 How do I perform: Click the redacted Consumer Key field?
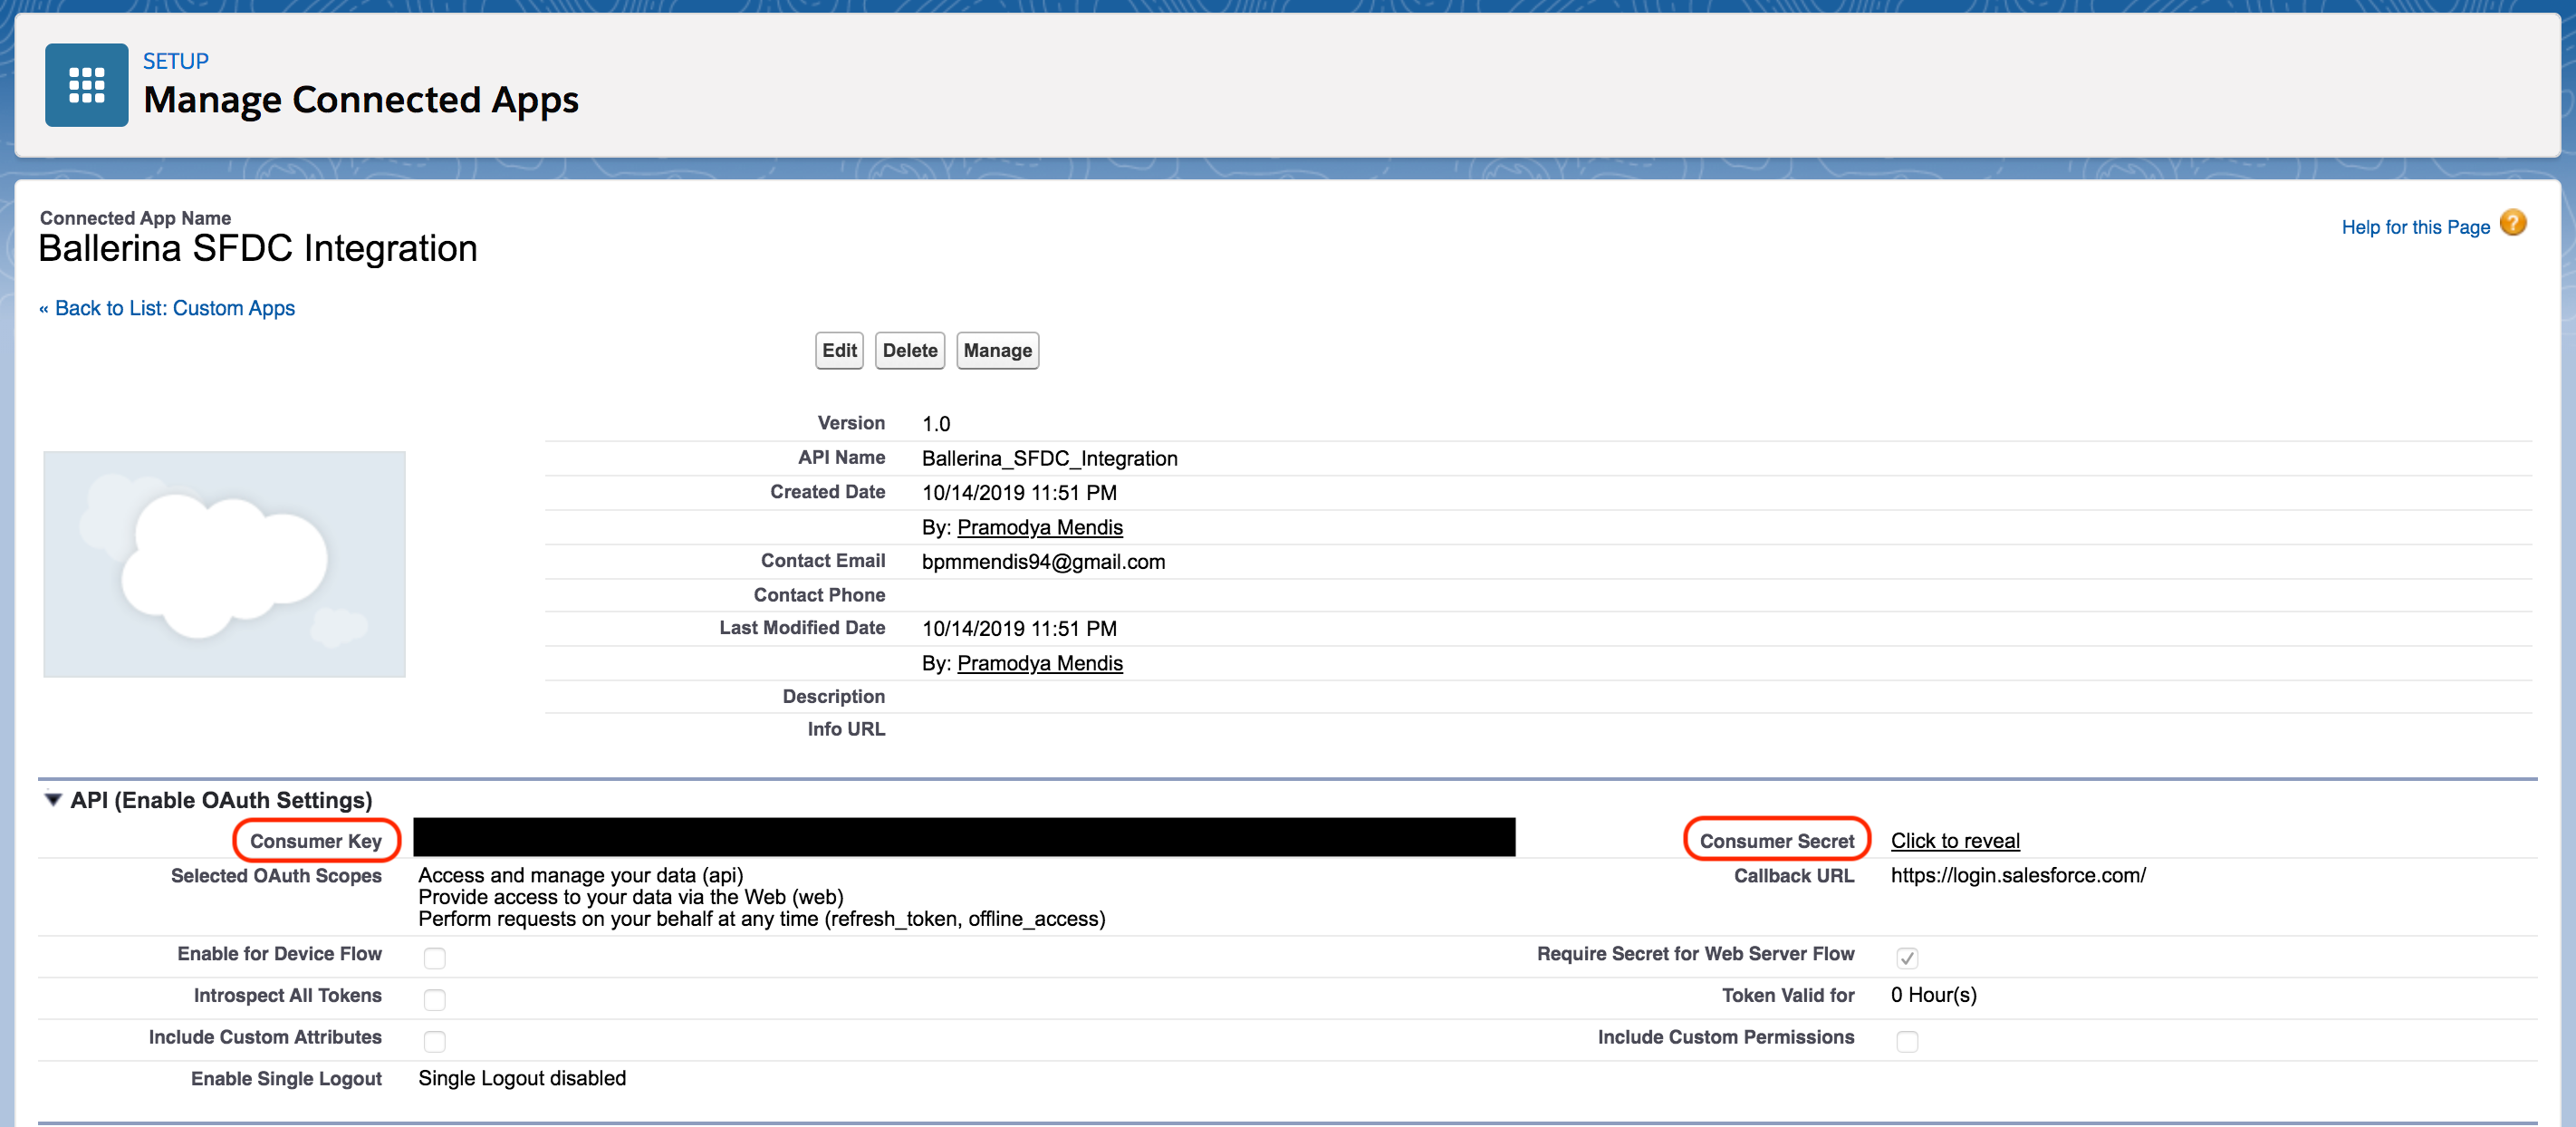pos(963,837)
